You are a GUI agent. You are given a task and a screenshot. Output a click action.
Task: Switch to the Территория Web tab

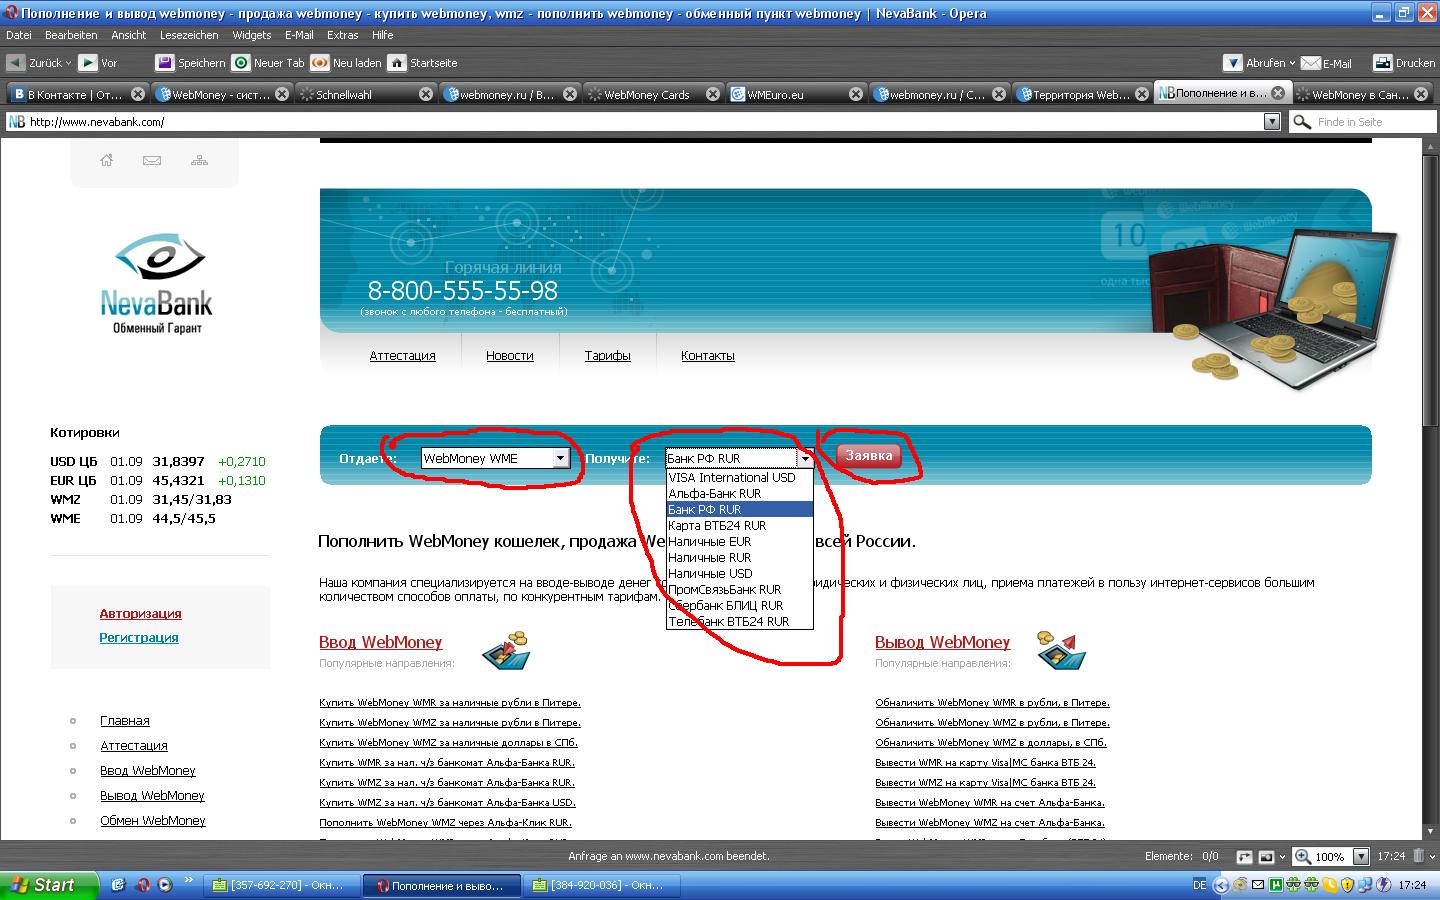pos(1080,95)
